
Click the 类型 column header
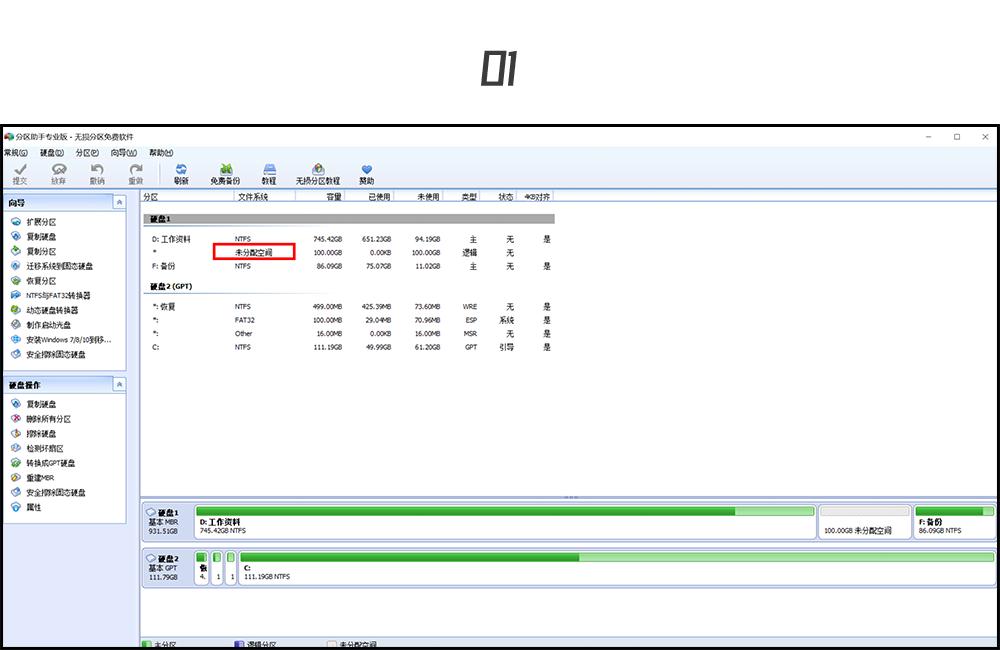pos(461,197)
